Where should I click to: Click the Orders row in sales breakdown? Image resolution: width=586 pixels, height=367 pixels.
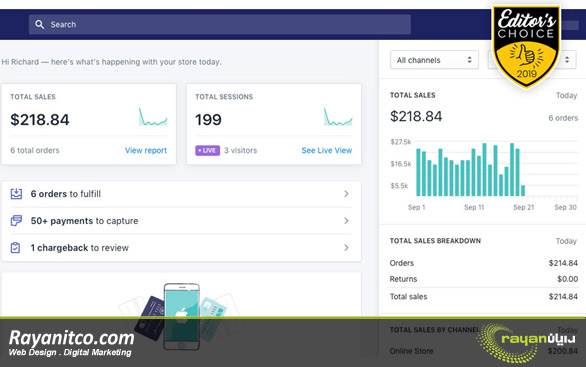[x=484, y=263]
